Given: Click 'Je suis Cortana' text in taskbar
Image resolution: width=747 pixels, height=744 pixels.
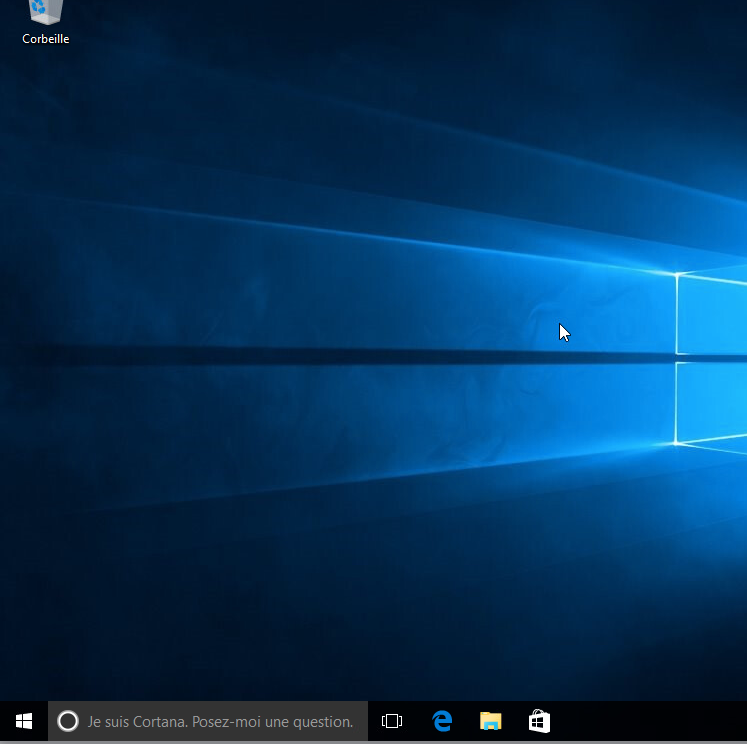Looking at the screenshot, I should pos(137,721).
